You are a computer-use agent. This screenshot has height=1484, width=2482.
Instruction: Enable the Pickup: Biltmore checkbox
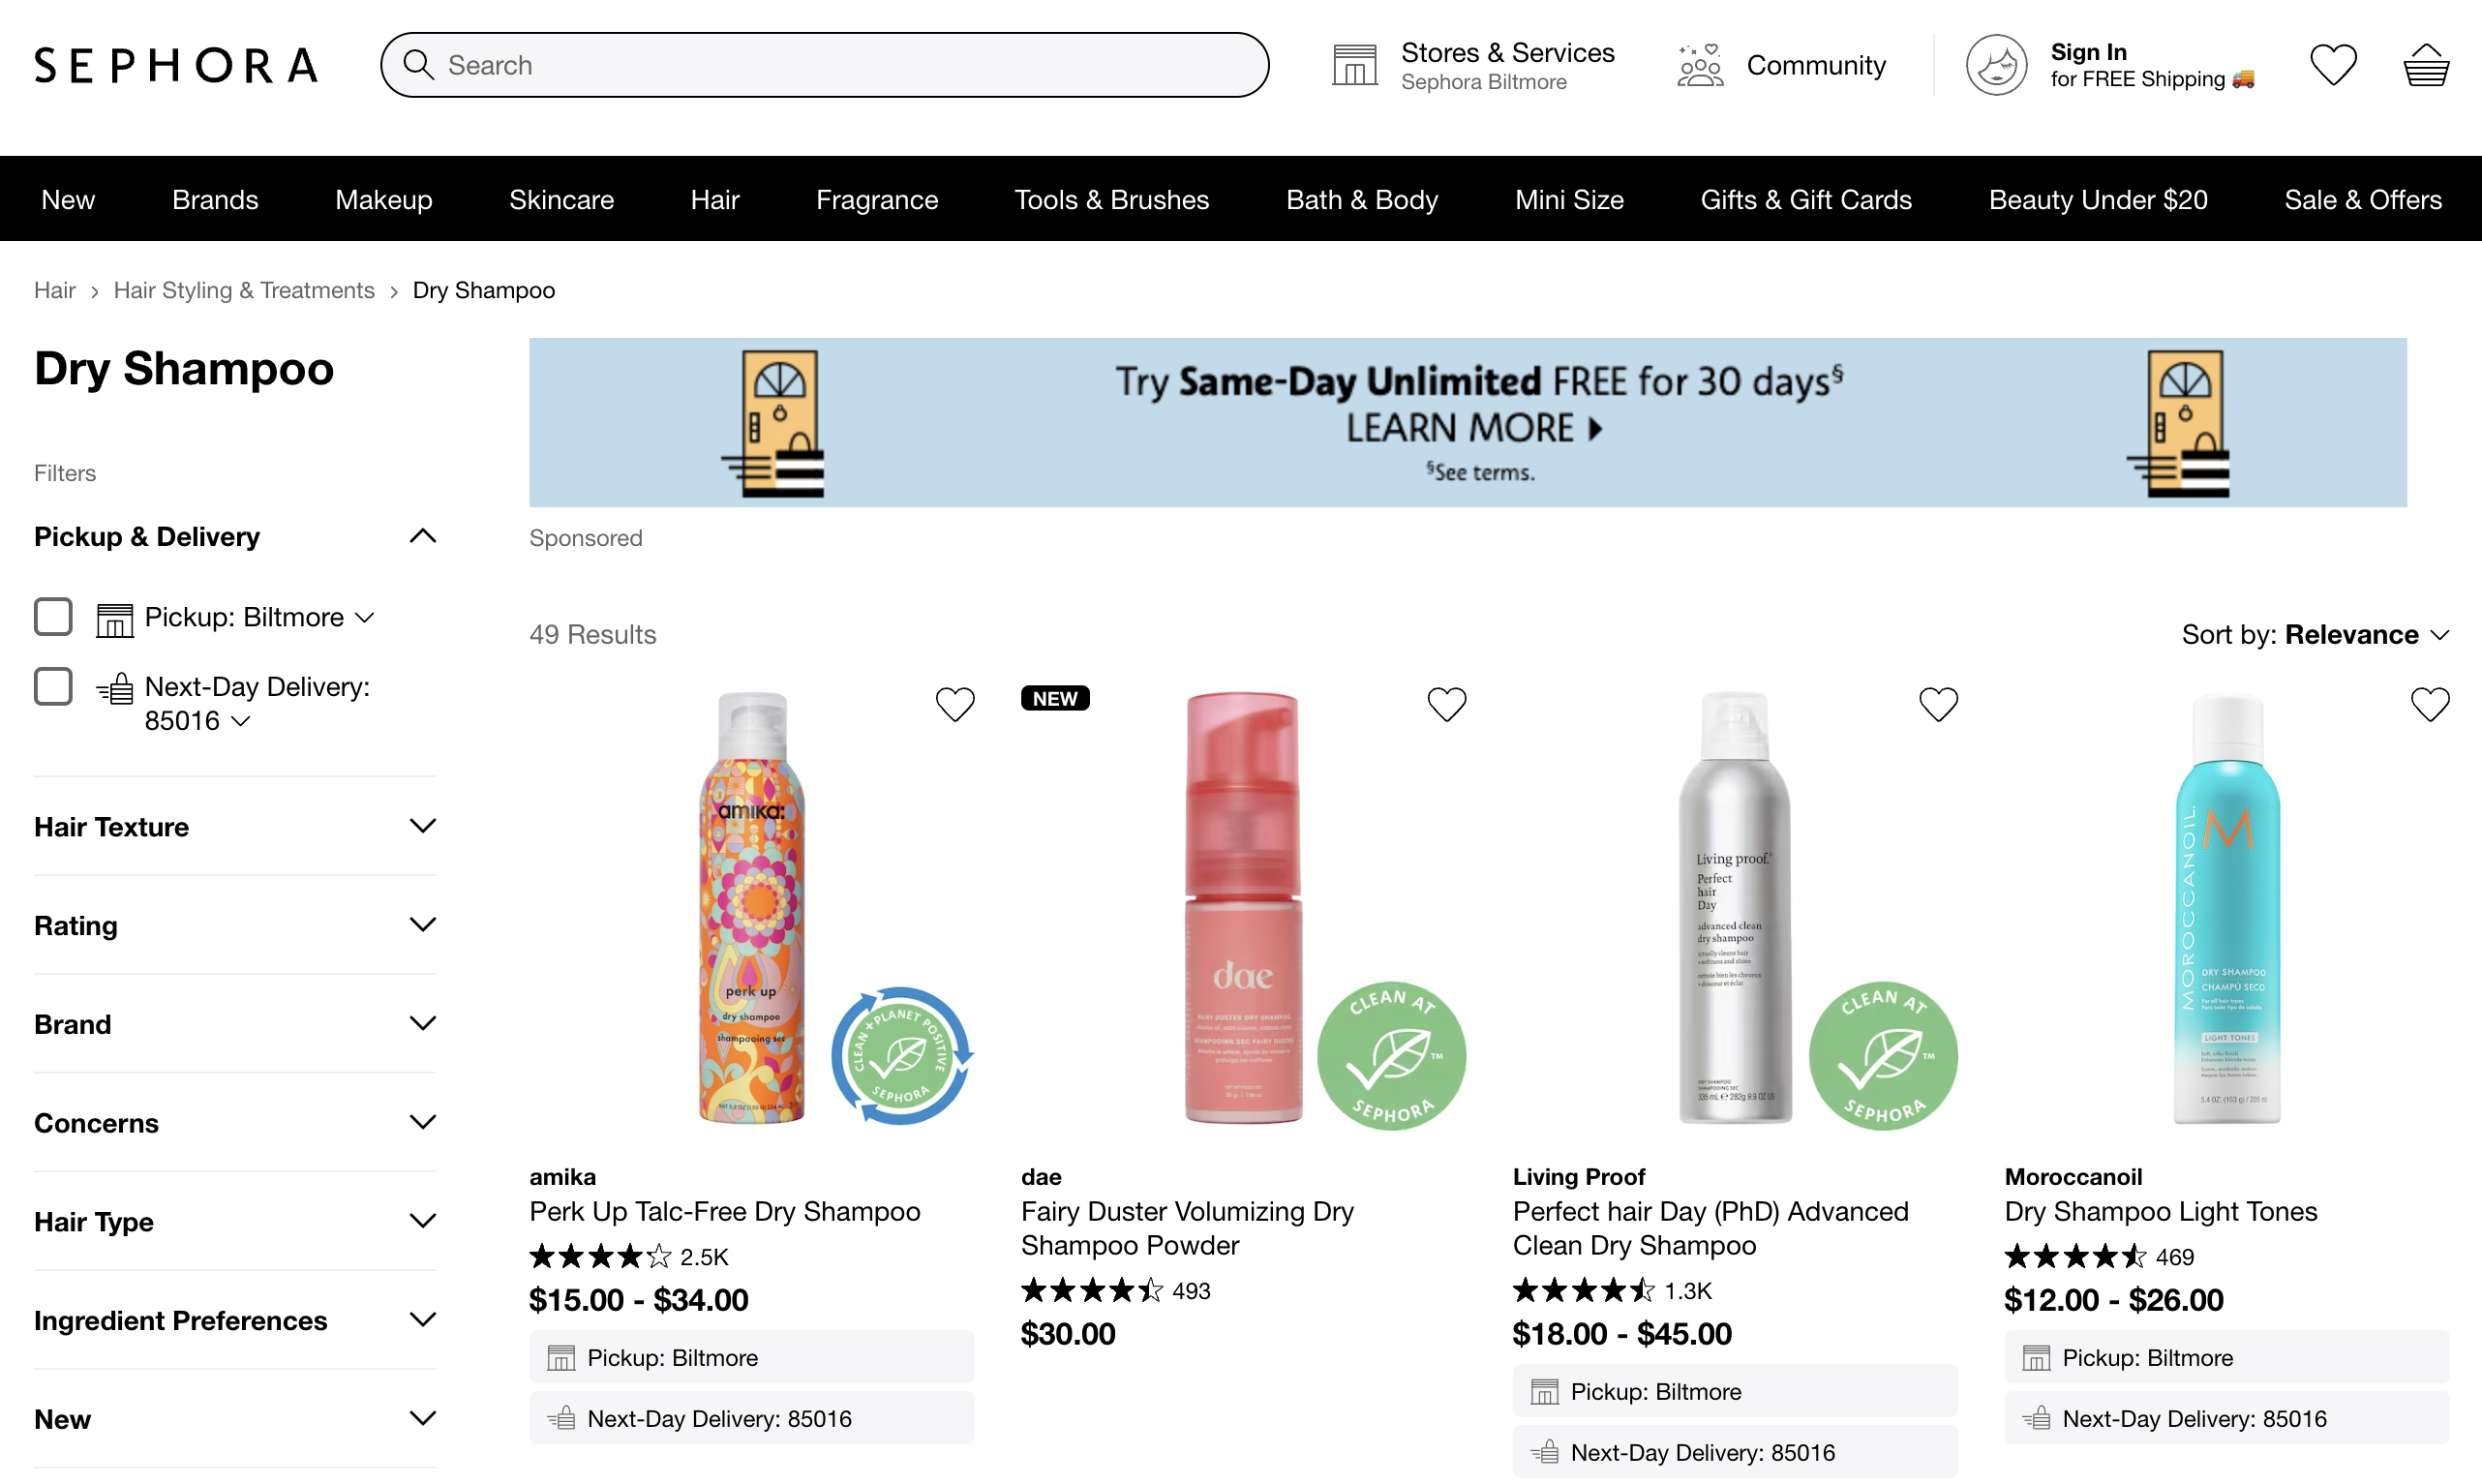point(53,616)
